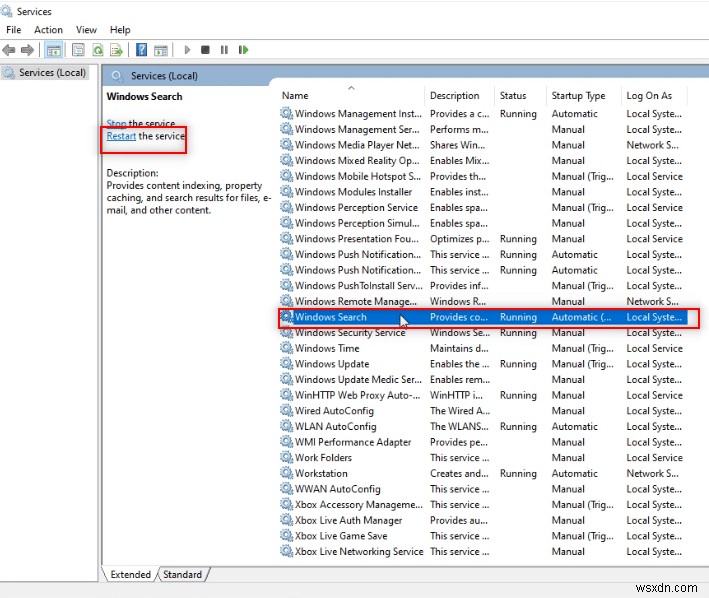Click gear icon beside Windows Update

pyautogui.click(x=287, y=364)
